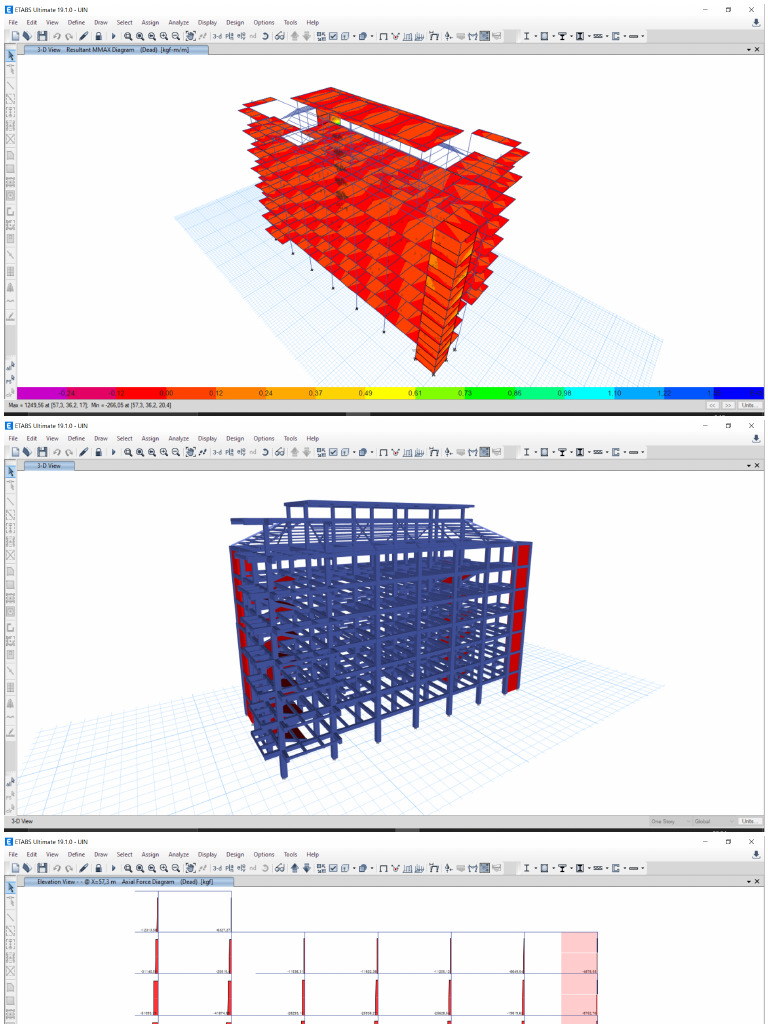Click the Zoom Out magnifier in the MMAX Diagram window
Image resolution: width=768 pixels, height=1024 pixels.
[175, 36]
